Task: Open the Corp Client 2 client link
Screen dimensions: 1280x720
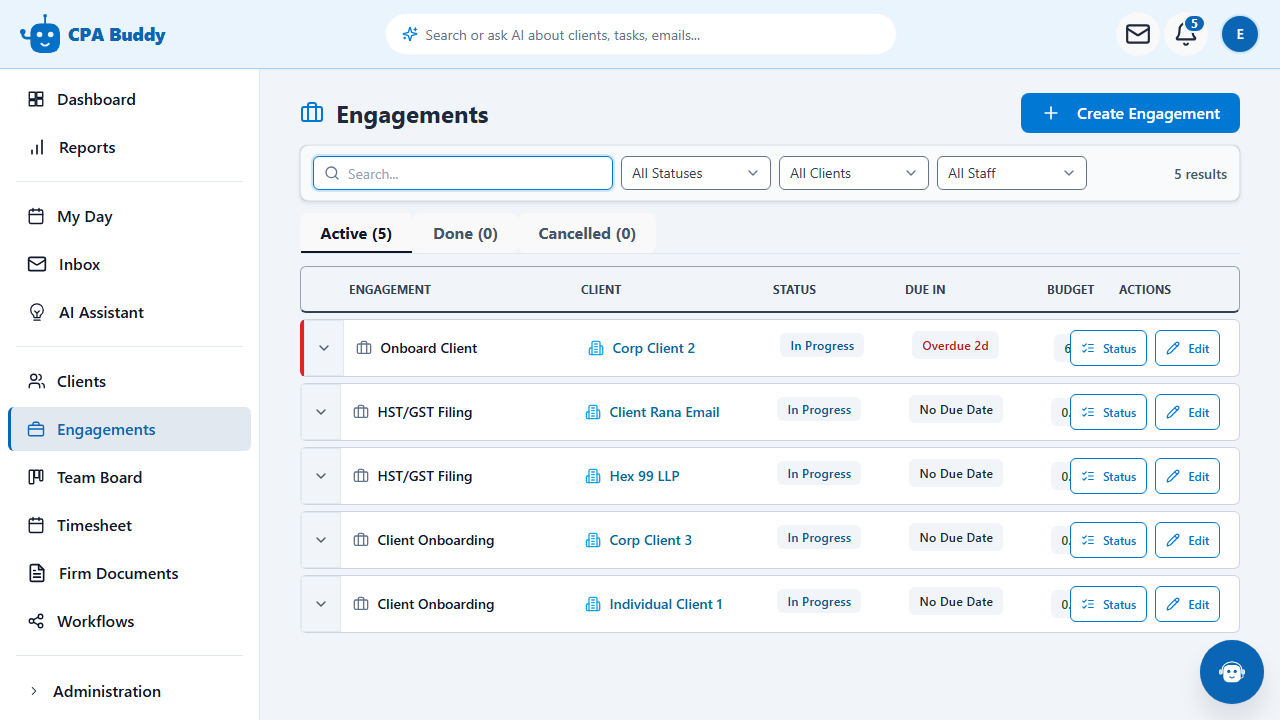Action: click(654, 348)
